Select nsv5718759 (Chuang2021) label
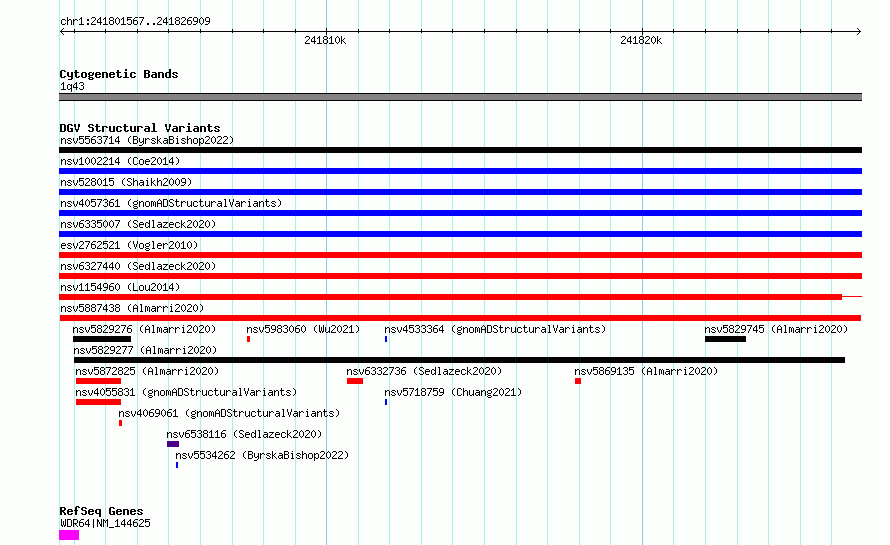 [x=453, y=392]
